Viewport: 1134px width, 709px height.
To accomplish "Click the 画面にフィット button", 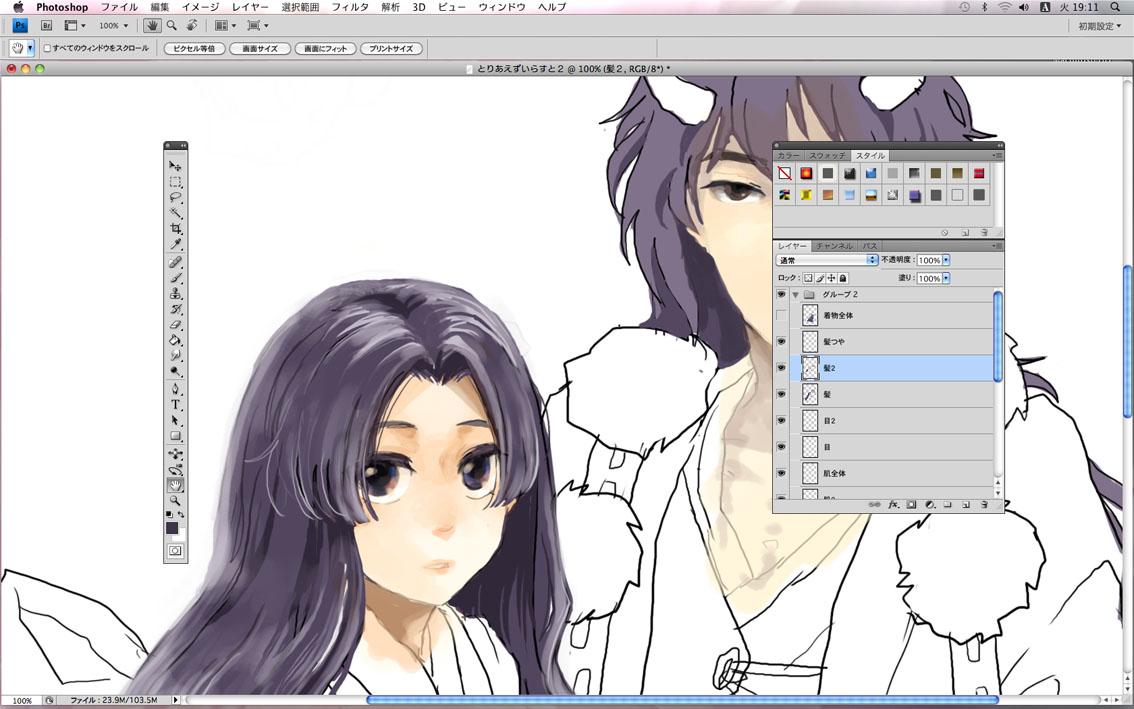I will (x=325, y=48).
